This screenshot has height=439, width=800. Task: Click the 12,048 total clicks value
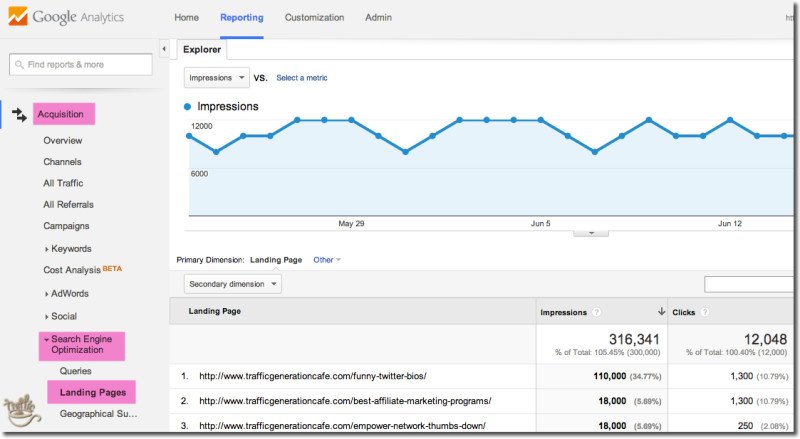(x=765, y=339)
